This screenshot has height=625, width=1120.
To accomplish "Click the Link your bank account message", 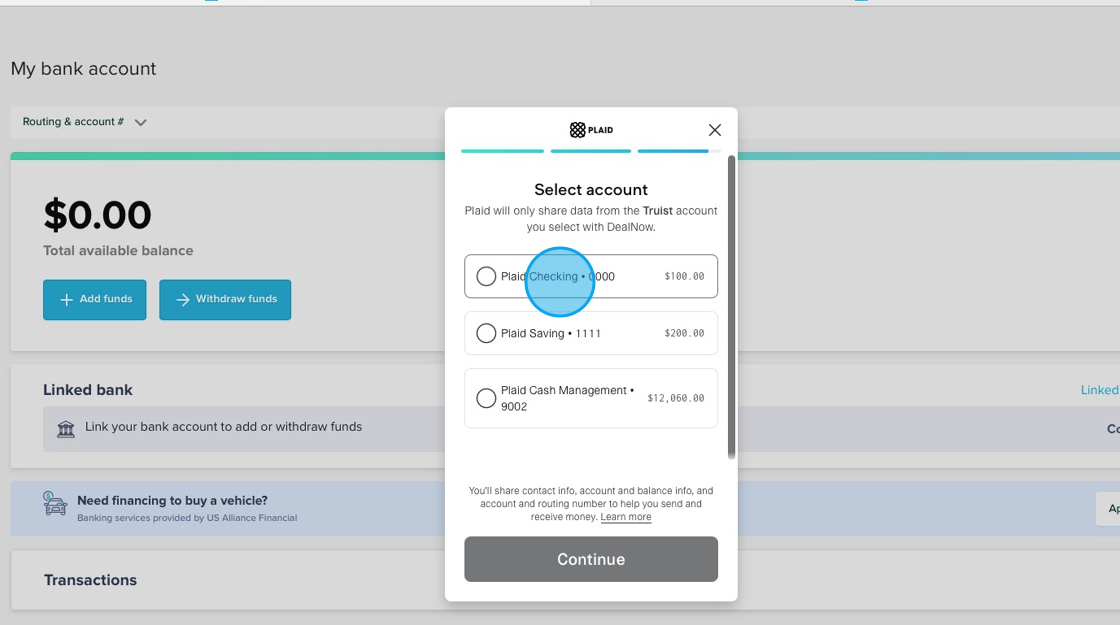I will [223, 426].
